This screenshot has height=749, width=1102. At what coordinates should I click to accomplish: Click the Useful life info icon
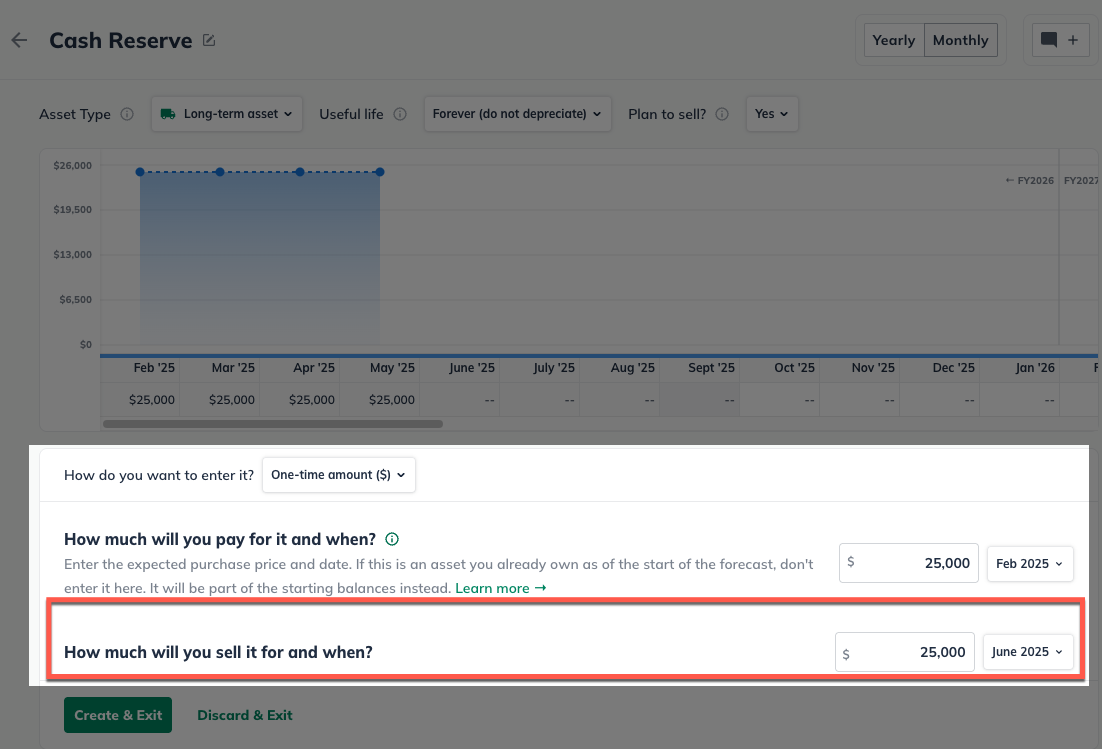click(400, 114)
